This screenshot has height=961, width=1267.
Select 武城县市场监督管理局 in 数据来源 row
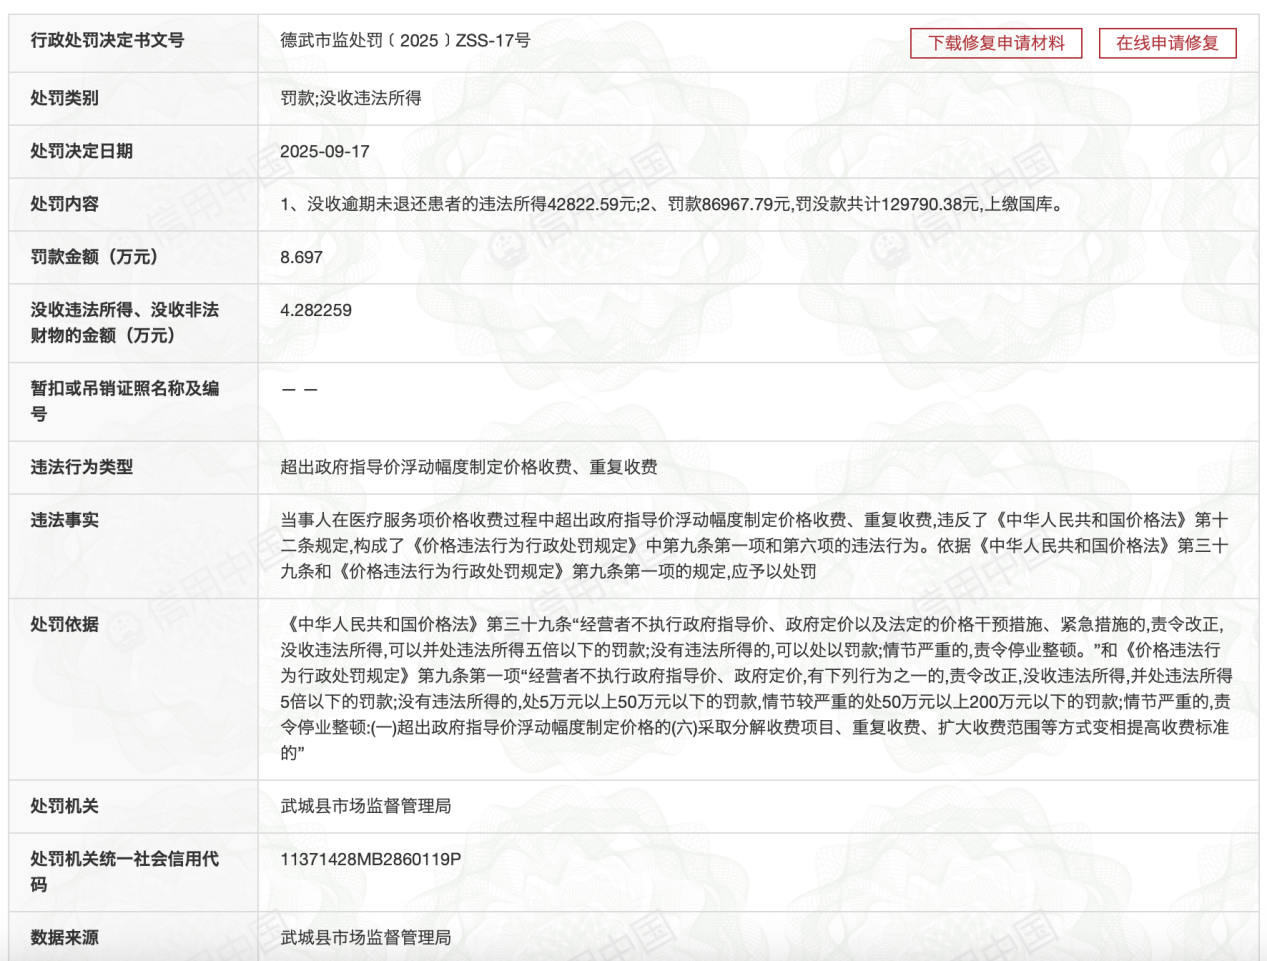[366, 938]
